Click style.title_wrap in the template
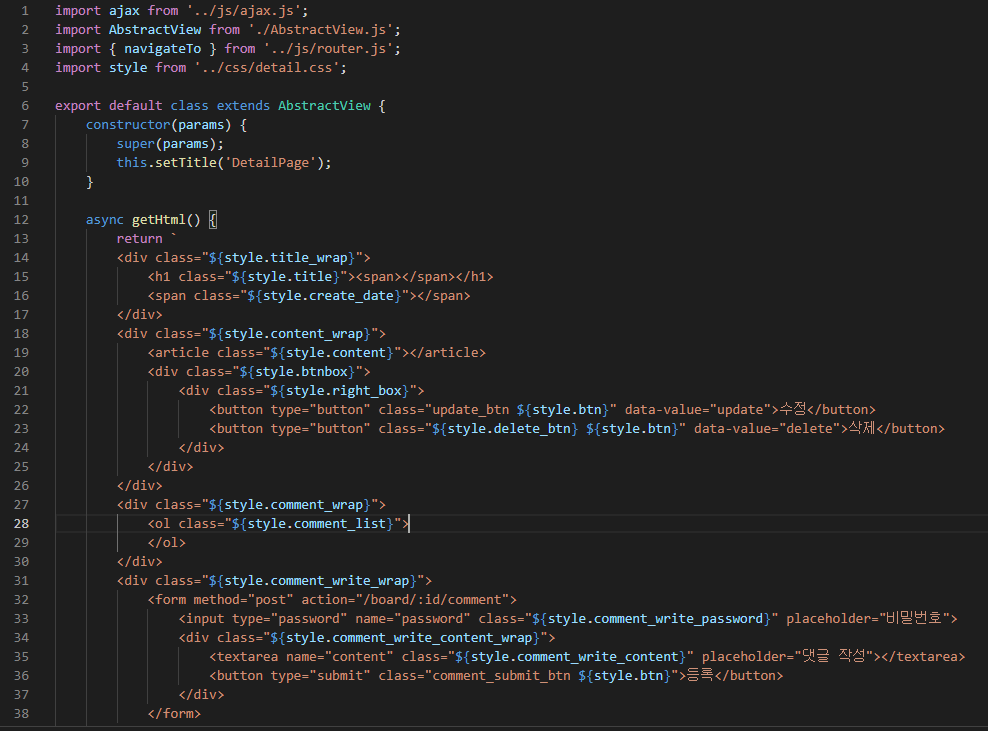This screenshot has height=731, width=988. tap(286, 257)
